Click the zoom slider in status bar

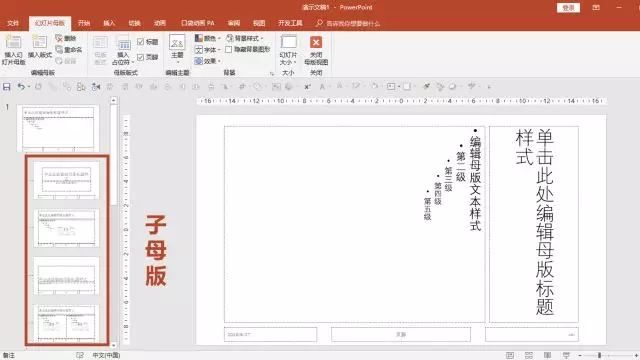[x=599, y=356]
